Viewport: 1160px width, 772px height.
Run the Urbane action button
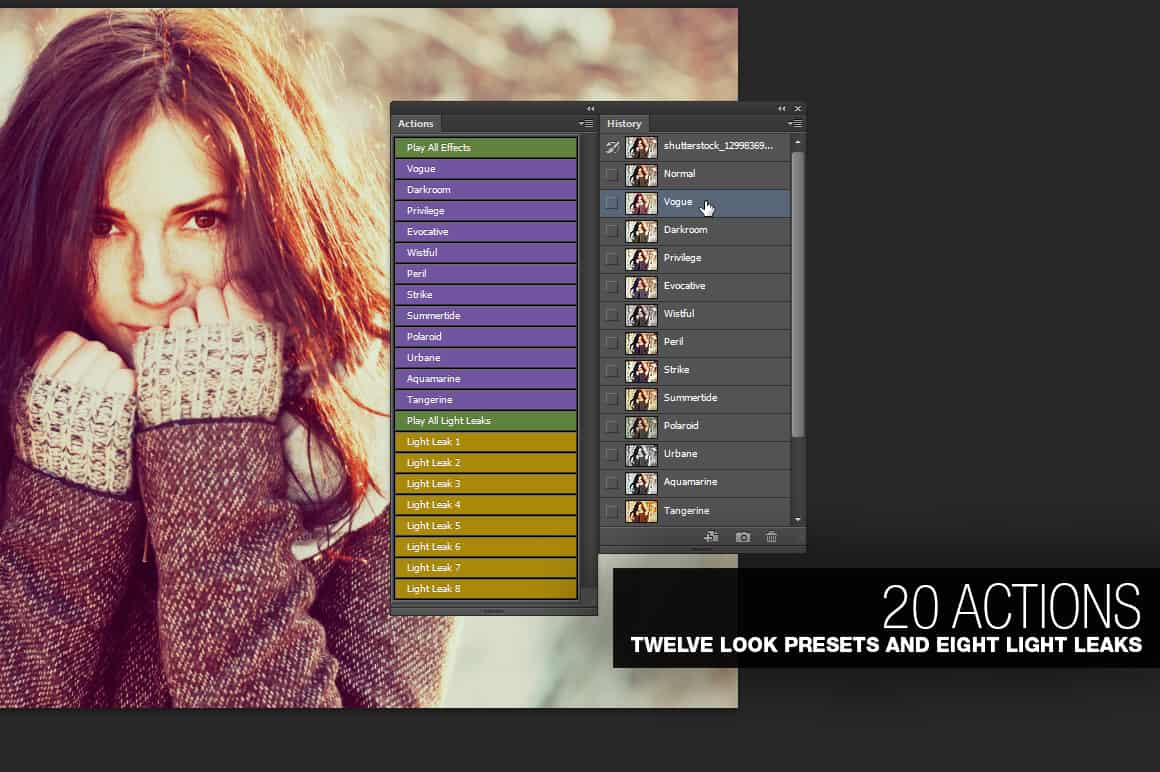[x=485, y=357]
